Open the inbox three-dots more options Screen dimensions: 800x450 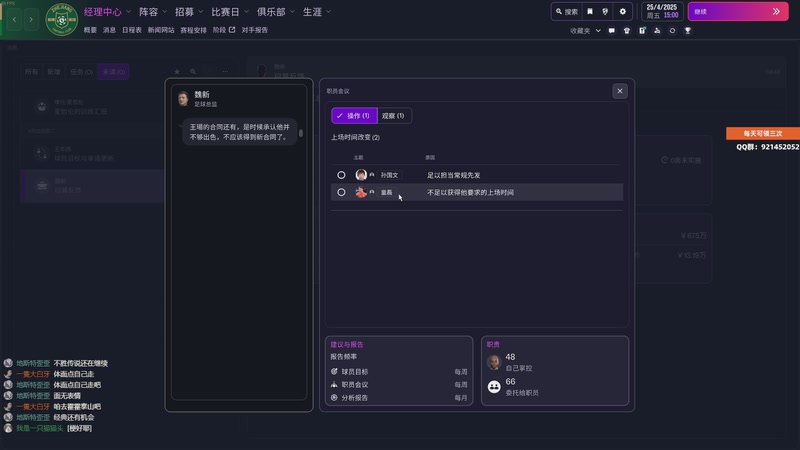225,71
